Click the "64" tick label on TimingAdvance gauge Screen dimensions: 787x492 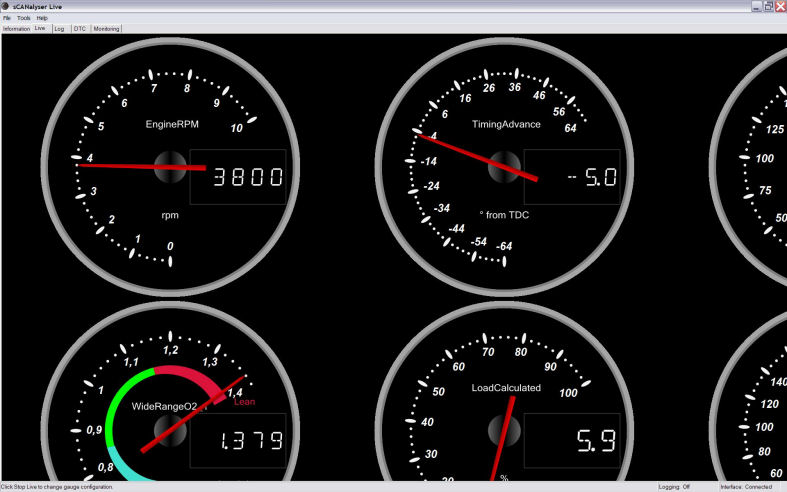tap(570, 128)
